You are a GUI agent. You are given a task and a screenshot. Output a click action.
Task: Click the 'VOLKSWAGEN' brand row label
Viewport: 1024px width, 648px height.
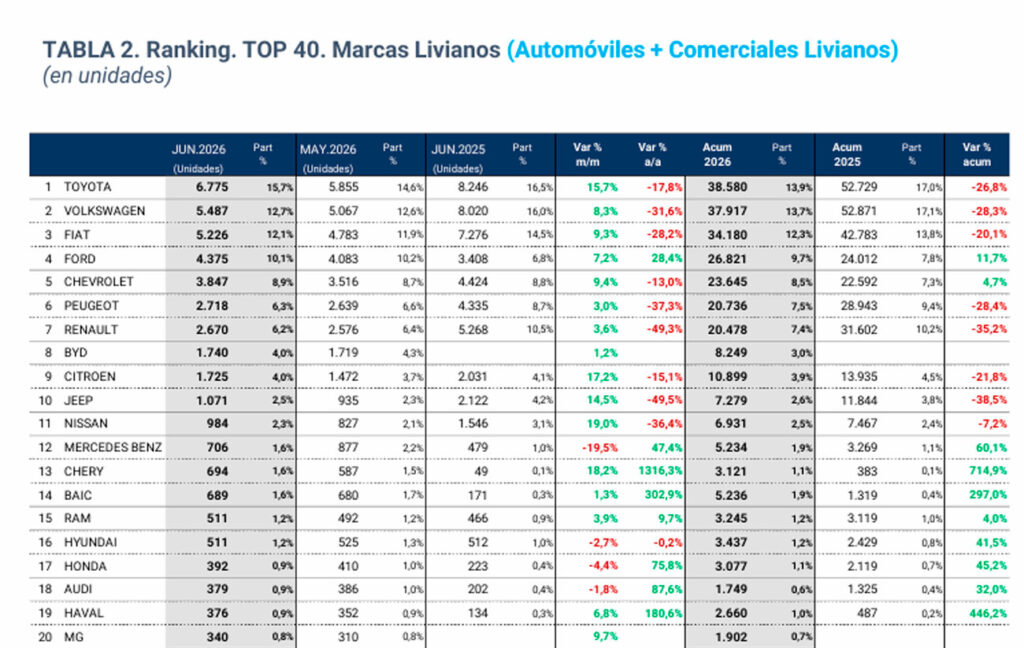click(104, 211)
